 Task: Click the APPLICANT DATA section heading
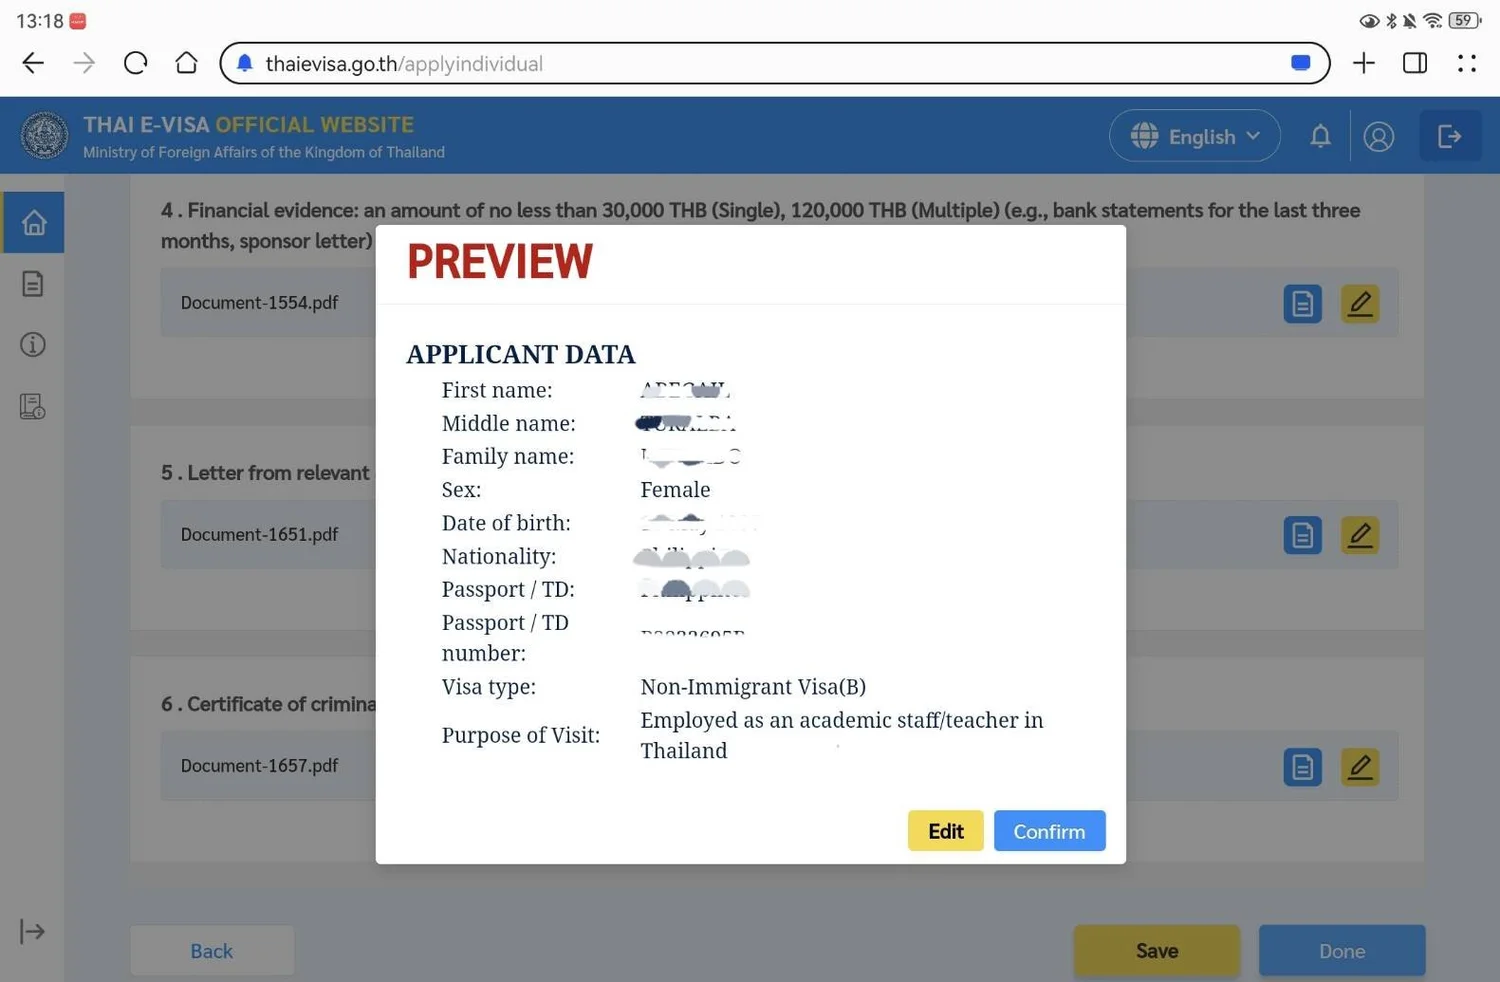521,354
